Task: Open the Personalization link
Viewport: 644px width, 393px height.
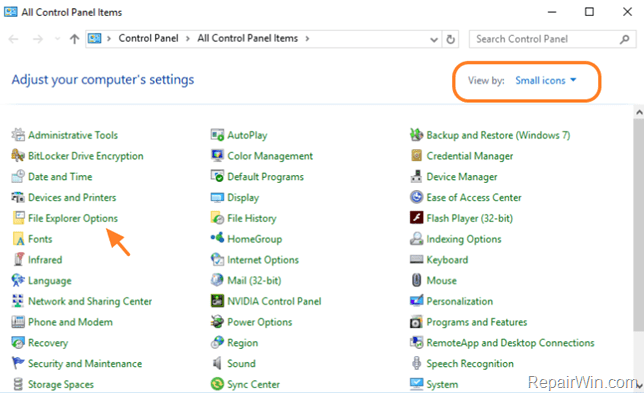Action: [459, 301]
